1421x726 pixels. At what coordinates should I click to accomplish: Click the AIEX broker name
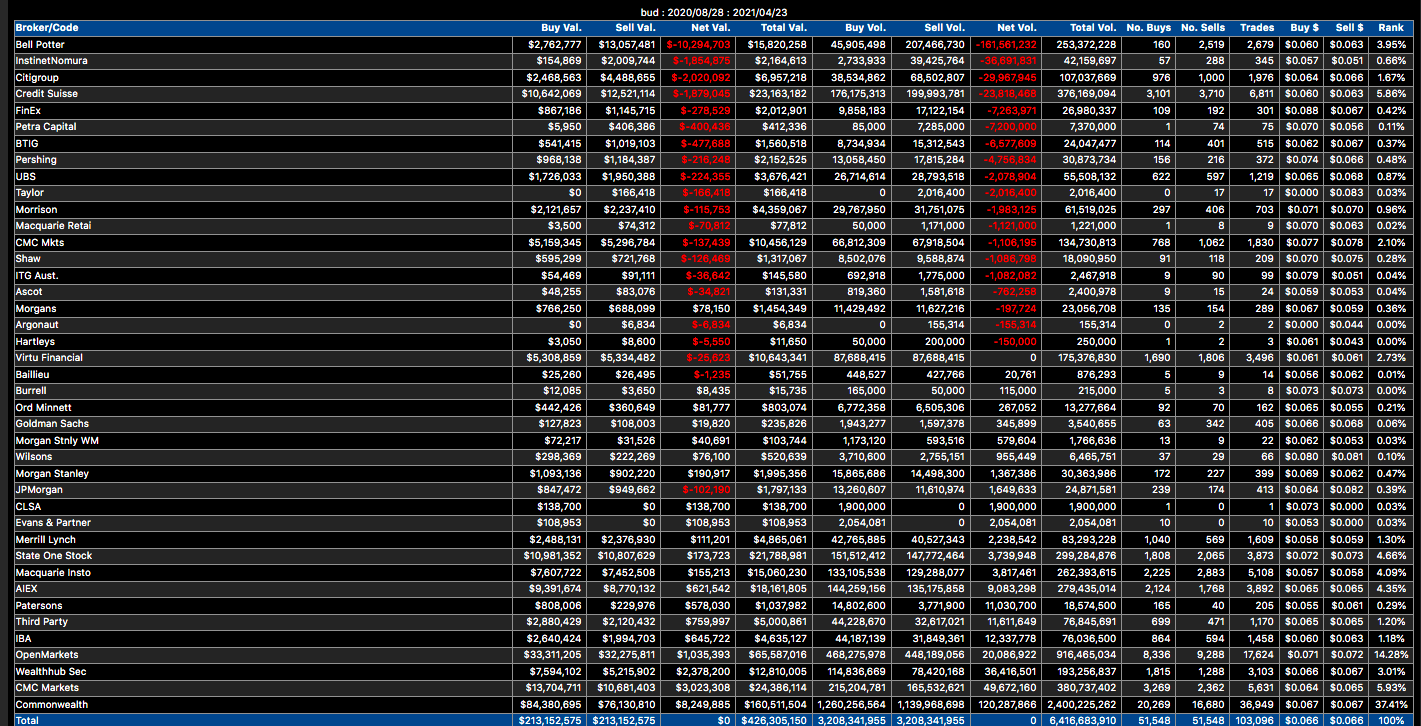coord(27,589)
